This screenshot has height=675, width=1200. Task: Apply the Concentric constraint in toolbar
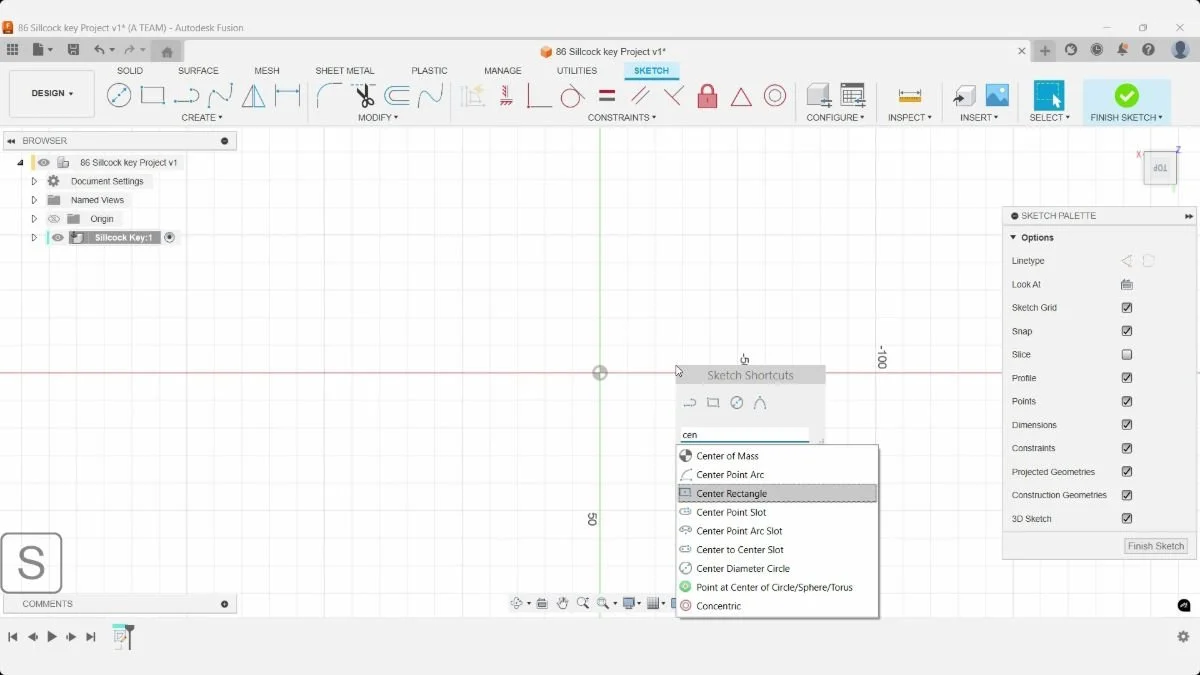tap(775, 96)
